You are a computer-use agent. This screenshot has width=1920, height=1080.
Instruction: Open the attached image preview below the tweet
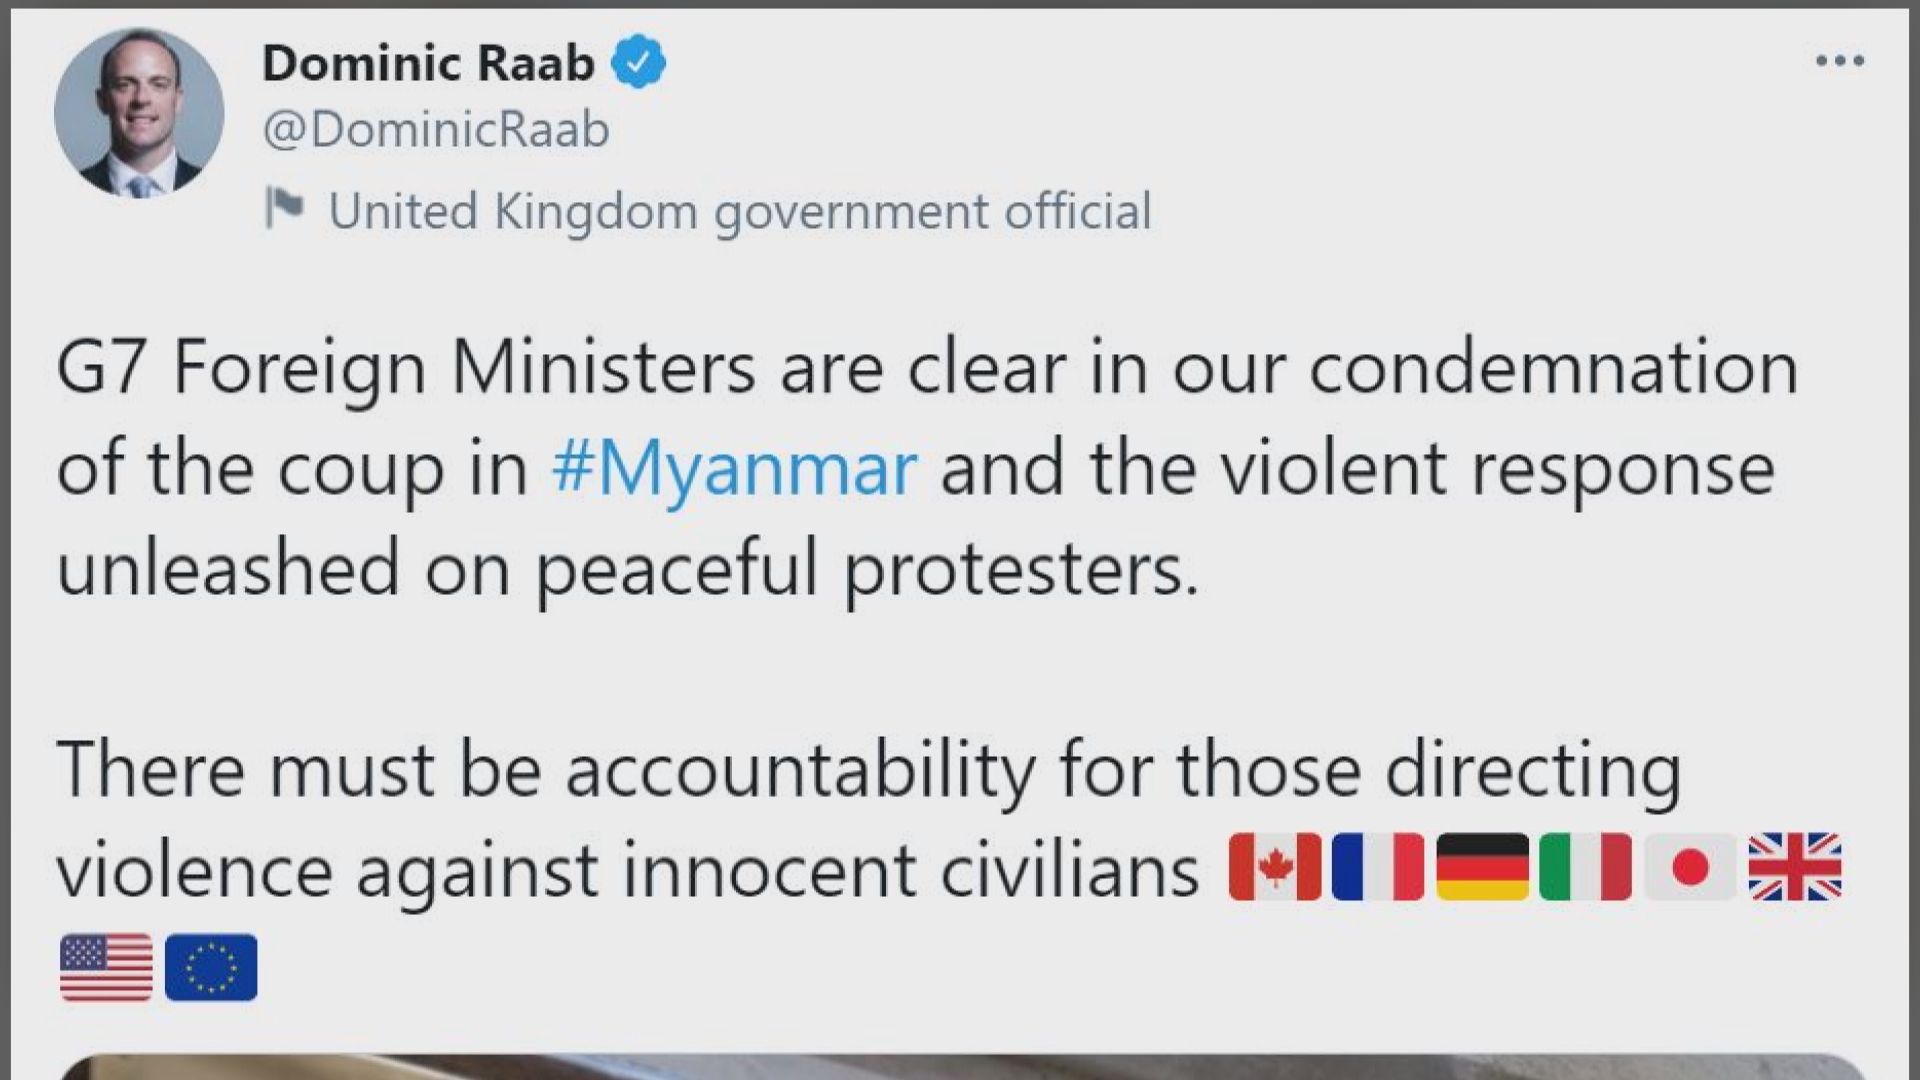tap(960, 1066)
